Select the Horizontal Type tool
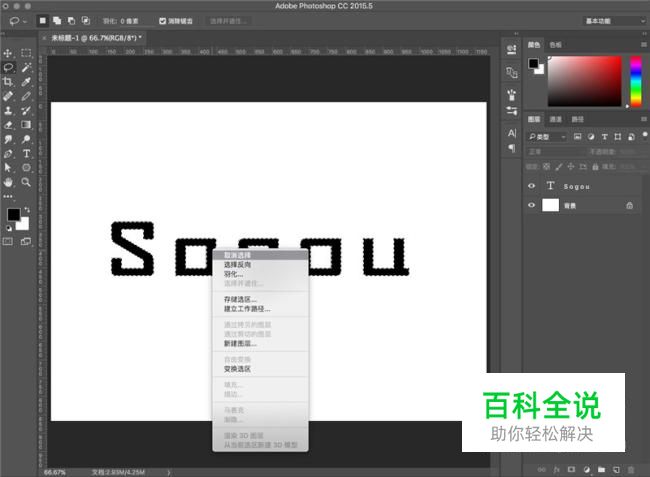The image size is (650, 477). 26,154
